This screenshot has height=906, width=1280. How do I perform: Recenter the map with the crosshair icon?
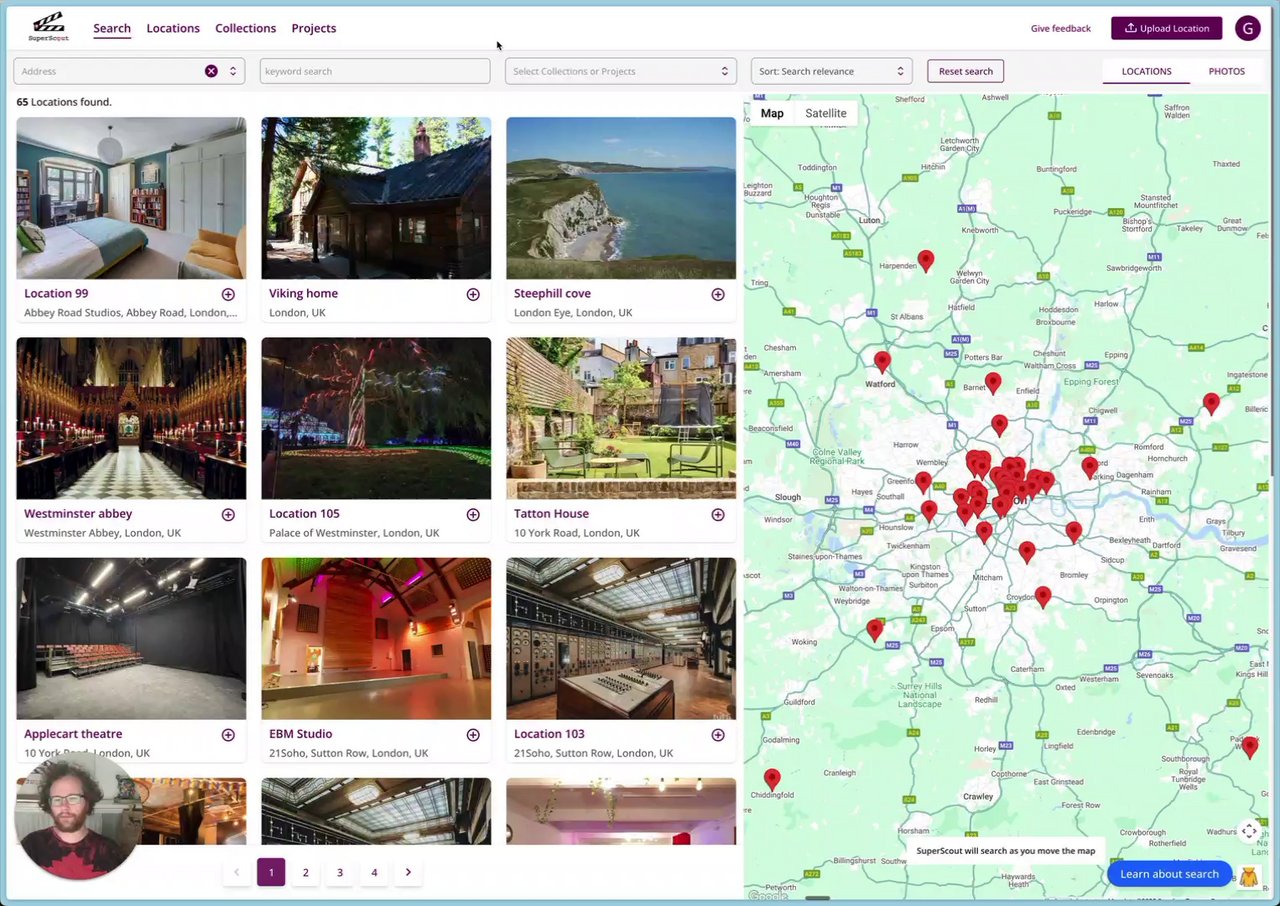(x=1249, y=831)
